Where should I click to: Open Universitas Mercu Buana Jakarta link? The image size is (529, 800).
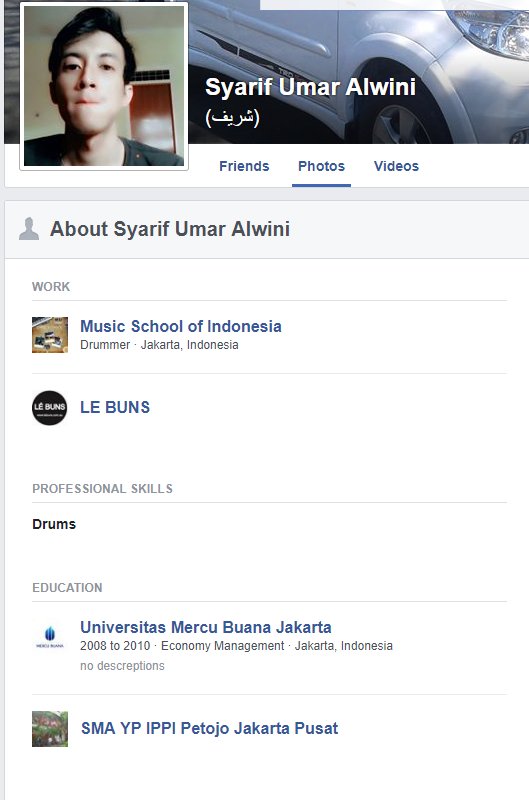tap(206, 627)
